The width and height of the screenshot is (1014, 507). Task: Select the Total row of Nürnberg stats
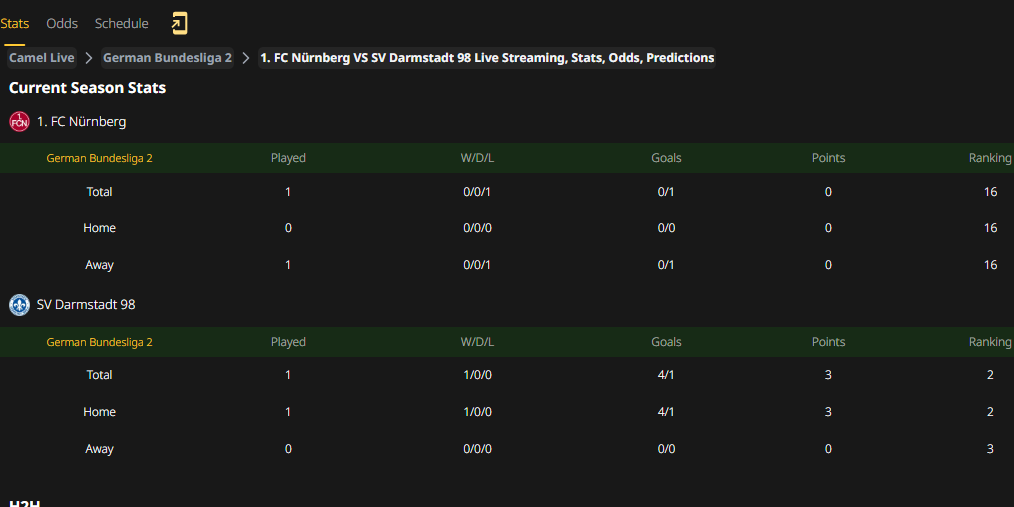(507, 192)
